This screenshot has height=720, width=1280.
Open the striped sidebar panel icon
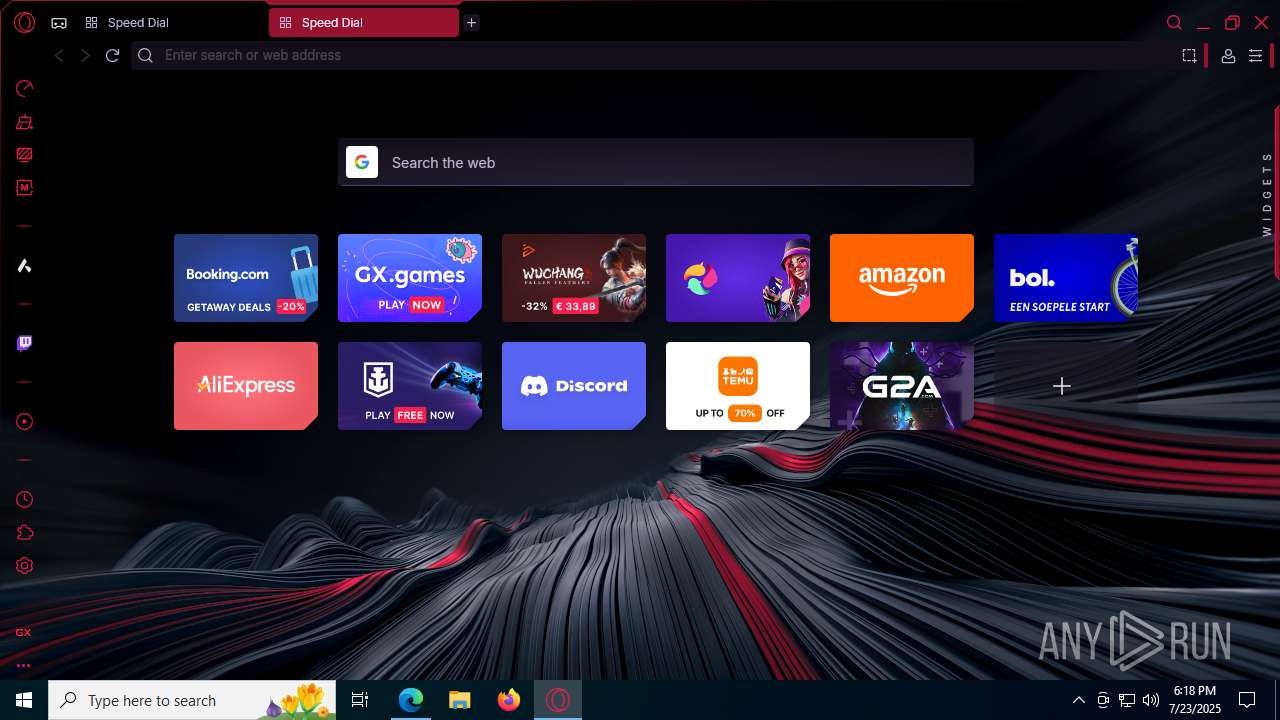pos(24,155)
